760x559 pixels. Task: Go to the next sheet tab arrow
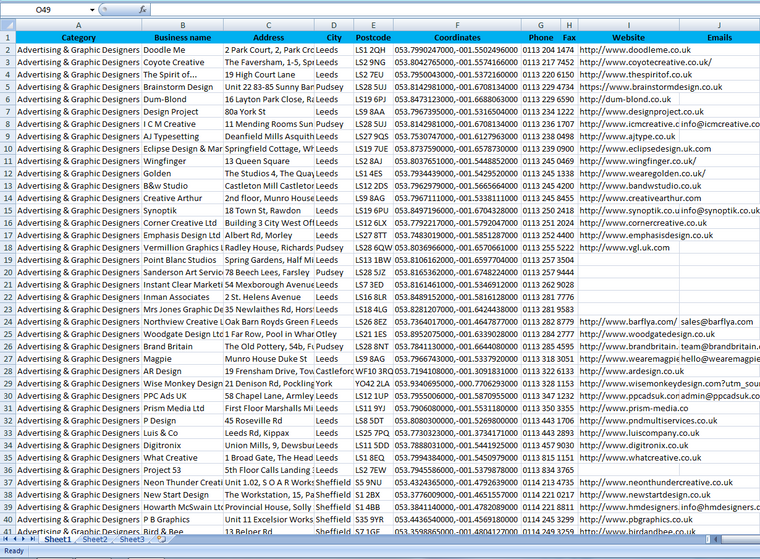tap(23, 539)
